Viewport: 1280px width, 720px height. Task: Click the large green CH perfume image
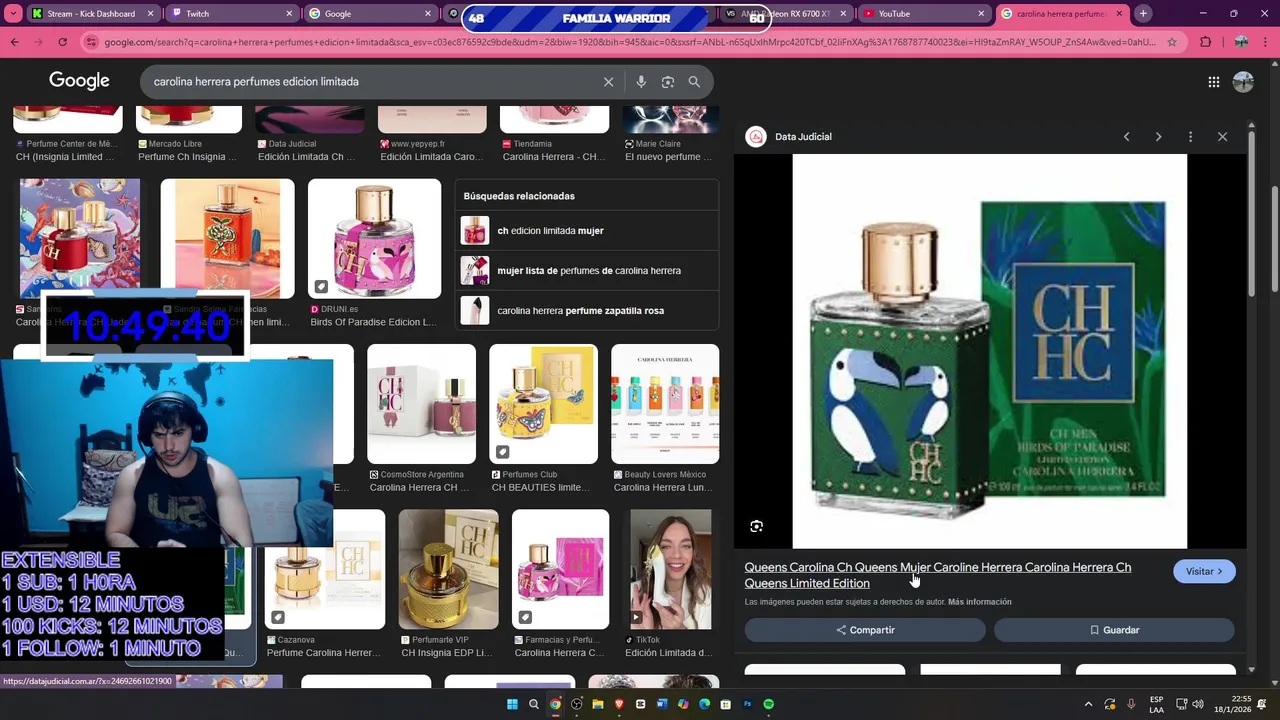990,351
